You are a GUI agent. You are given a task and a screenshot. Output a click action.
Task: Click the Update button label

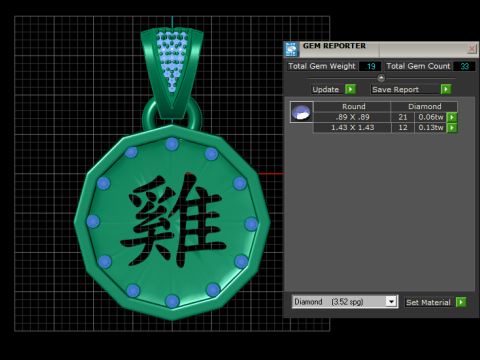pos(326,89)
